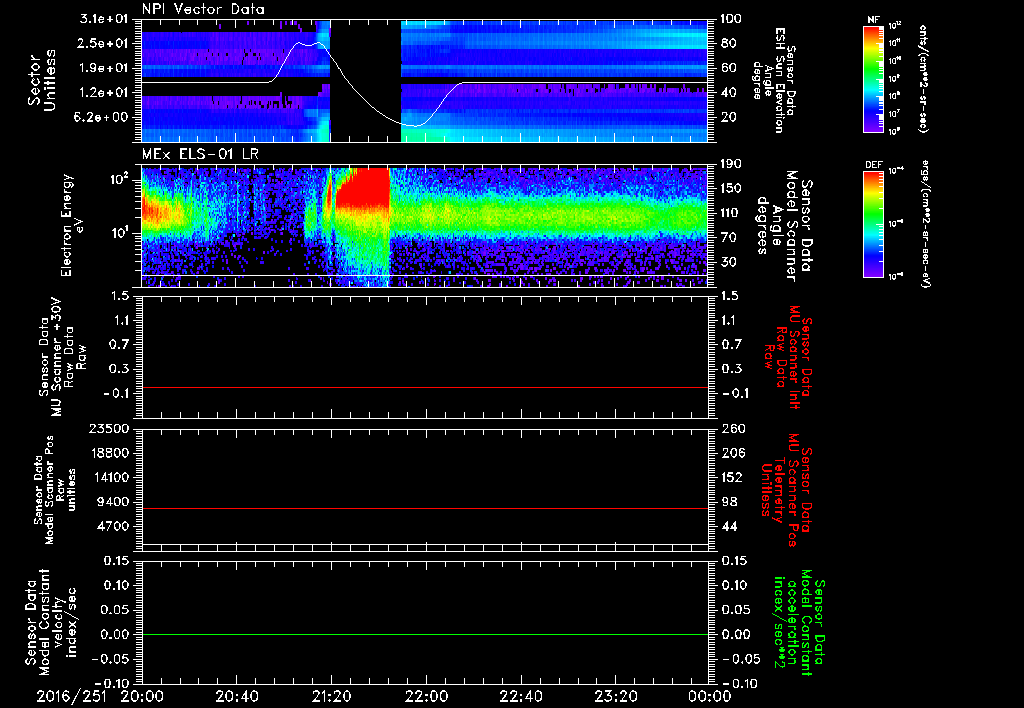Click the red line in MU Scanner +30V panel
Image resolution: width=1024 pixels, height=708 pixels.
pyautogui.click(x=424, y=387)
